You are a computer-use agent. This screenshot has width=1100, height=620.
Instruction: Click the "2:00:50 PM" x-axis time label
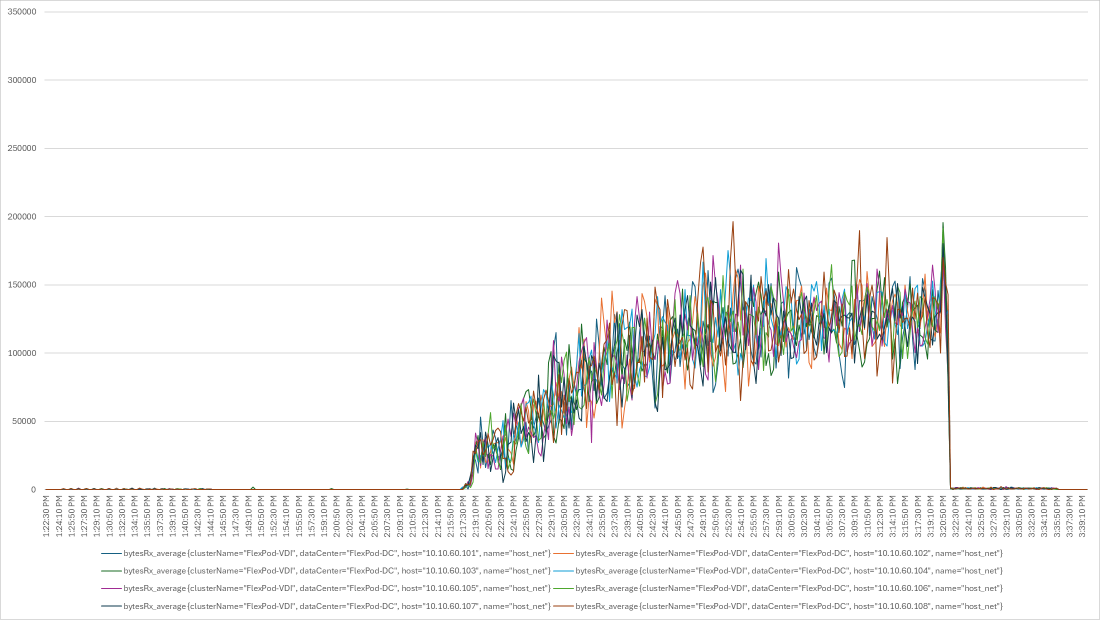[337, 518]
